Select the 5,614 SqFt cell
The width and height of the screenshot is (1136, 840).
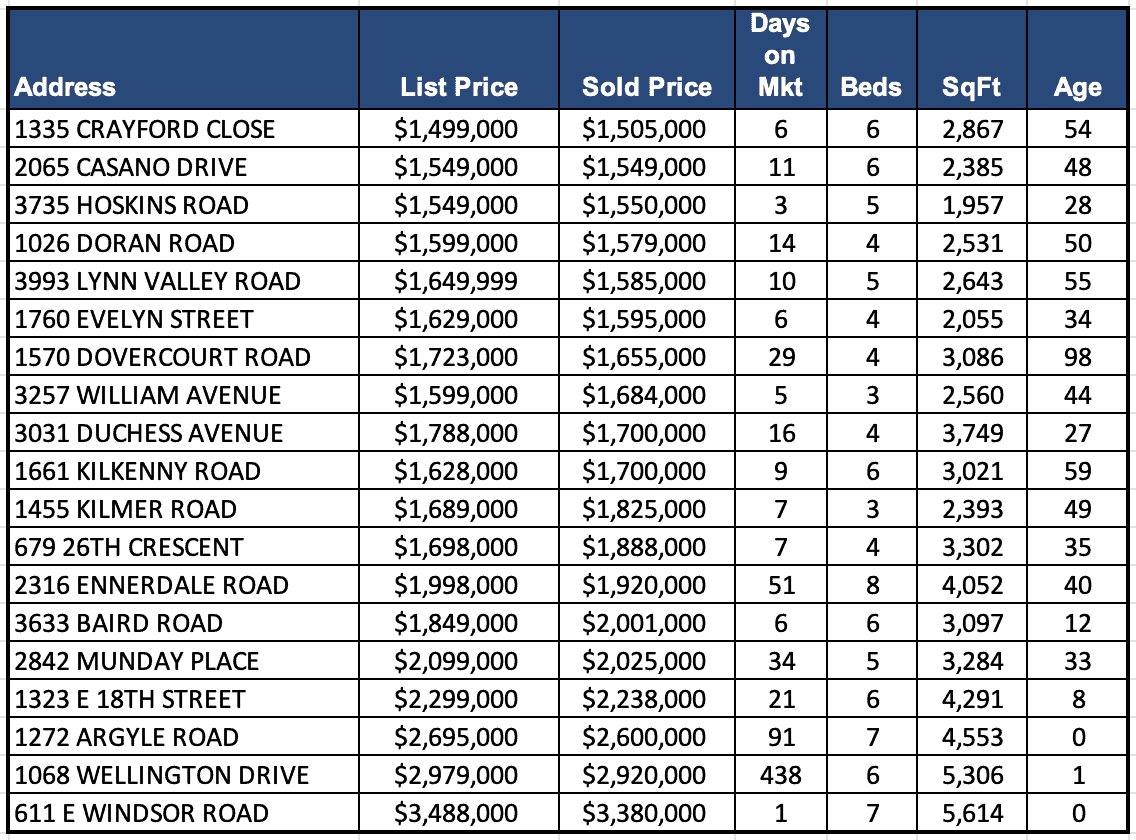coord(972,813)
